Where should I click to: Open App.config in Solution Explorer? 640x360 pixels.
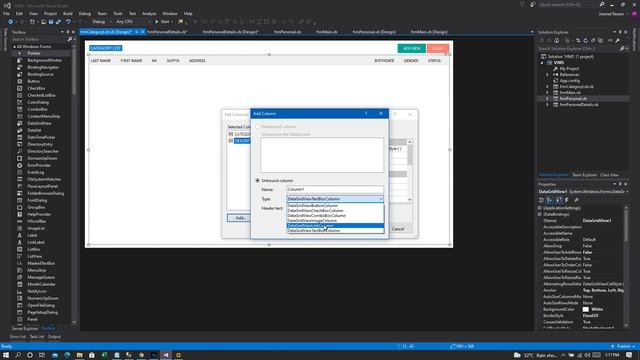[569, 81]
